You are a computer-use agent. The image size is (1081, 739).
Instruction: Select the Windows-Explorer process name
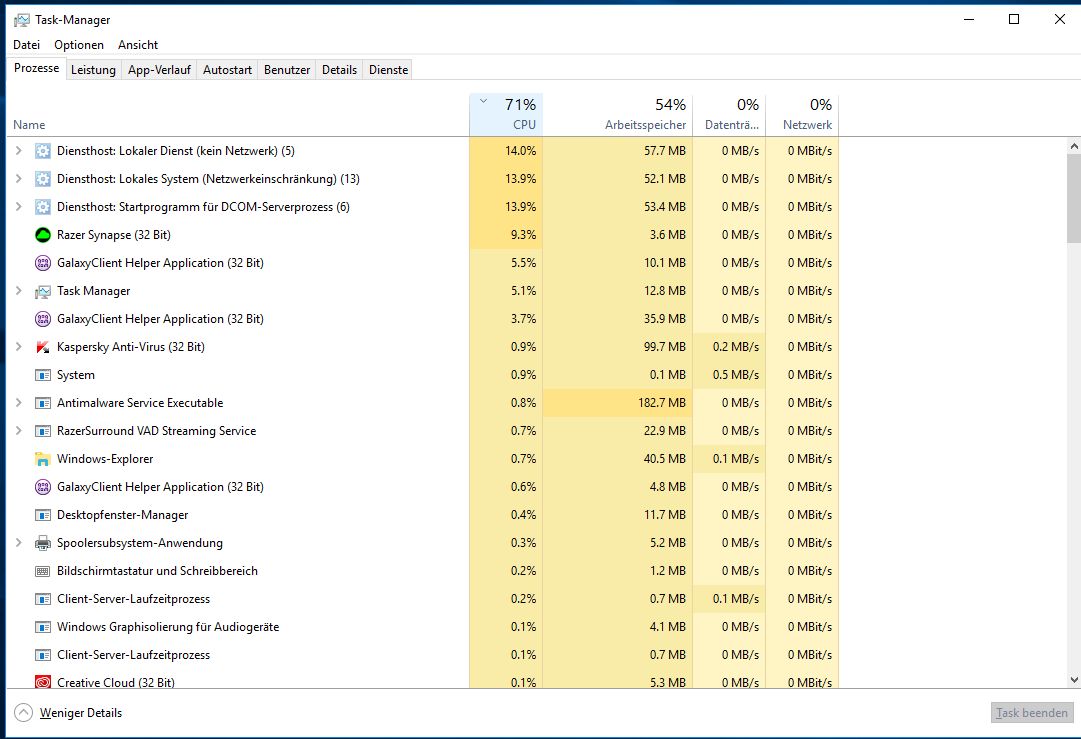pos(105,459)
